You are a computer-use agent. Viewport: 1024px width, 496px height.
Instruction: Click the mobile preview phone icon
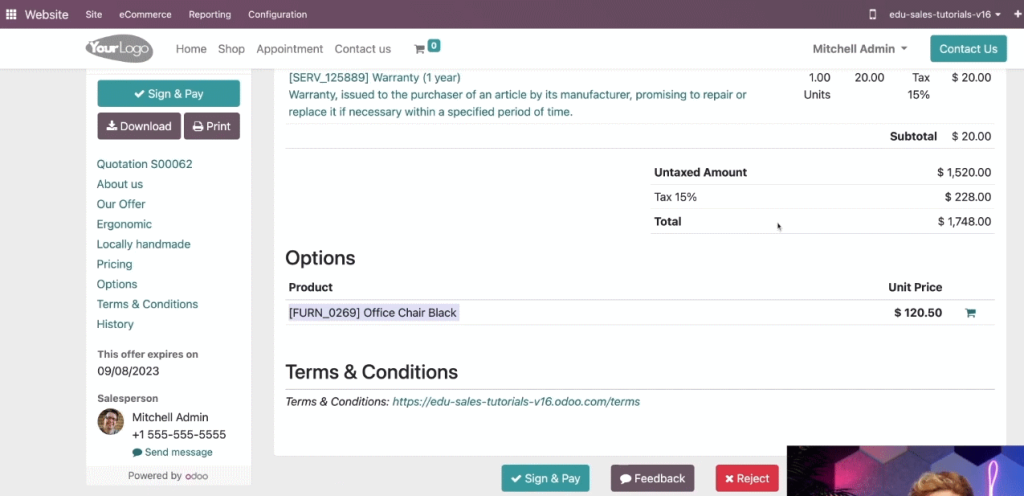872,14
